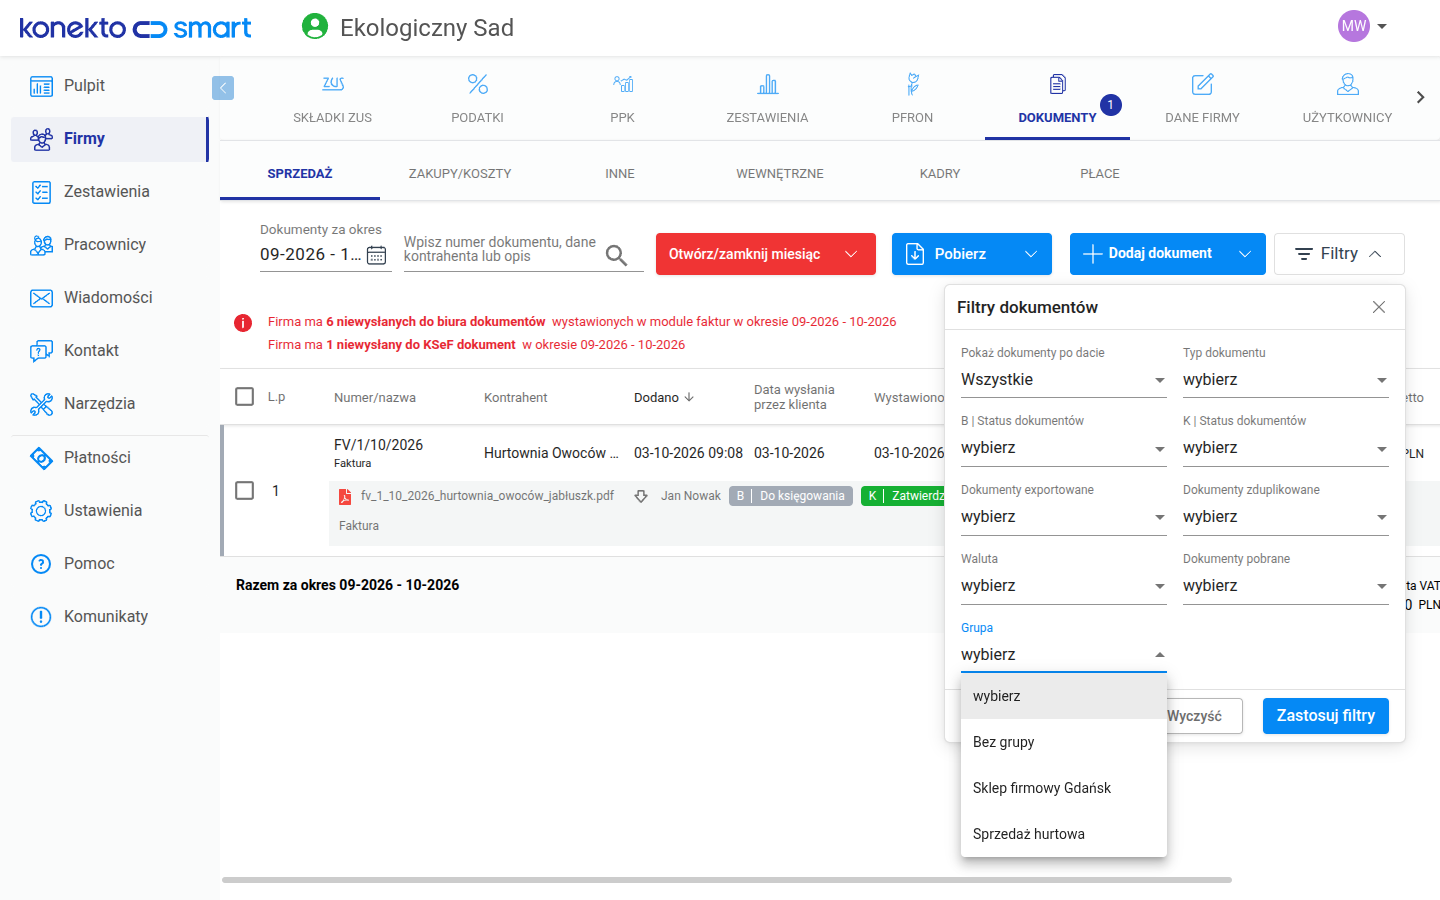Image resolution: width=1440 pixels, height=900 pixels.
Task: Click the calendar icon in period field
Action: click(x=376, y=255)
